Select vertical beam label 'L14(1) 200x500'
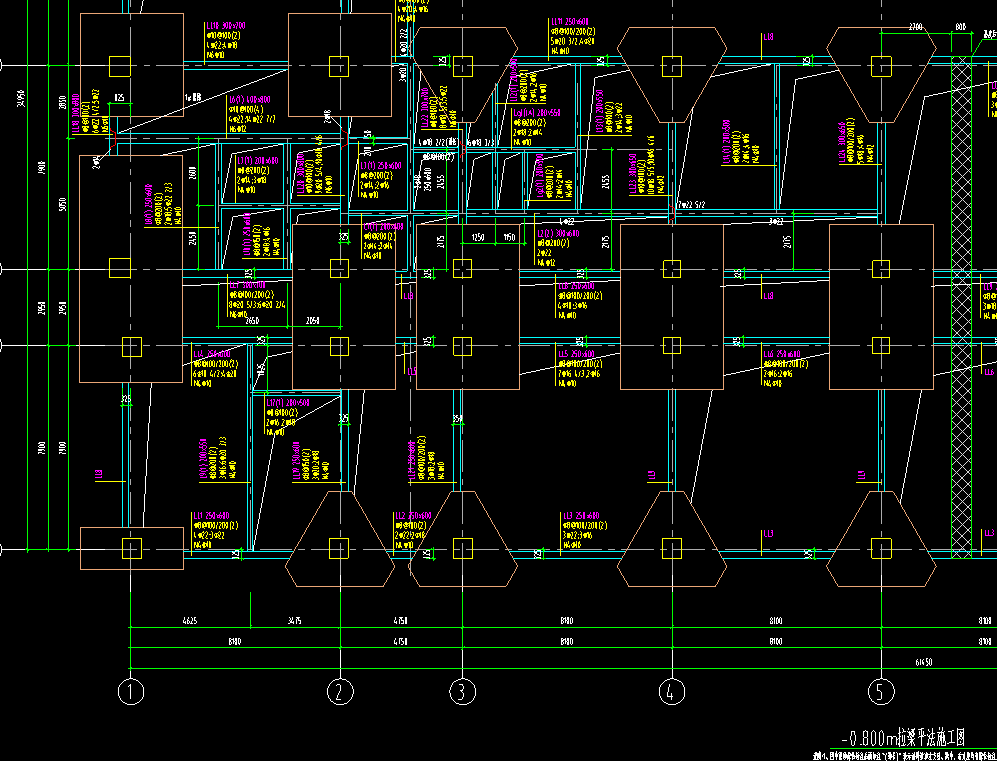997x761 pixels. point(725,142)
